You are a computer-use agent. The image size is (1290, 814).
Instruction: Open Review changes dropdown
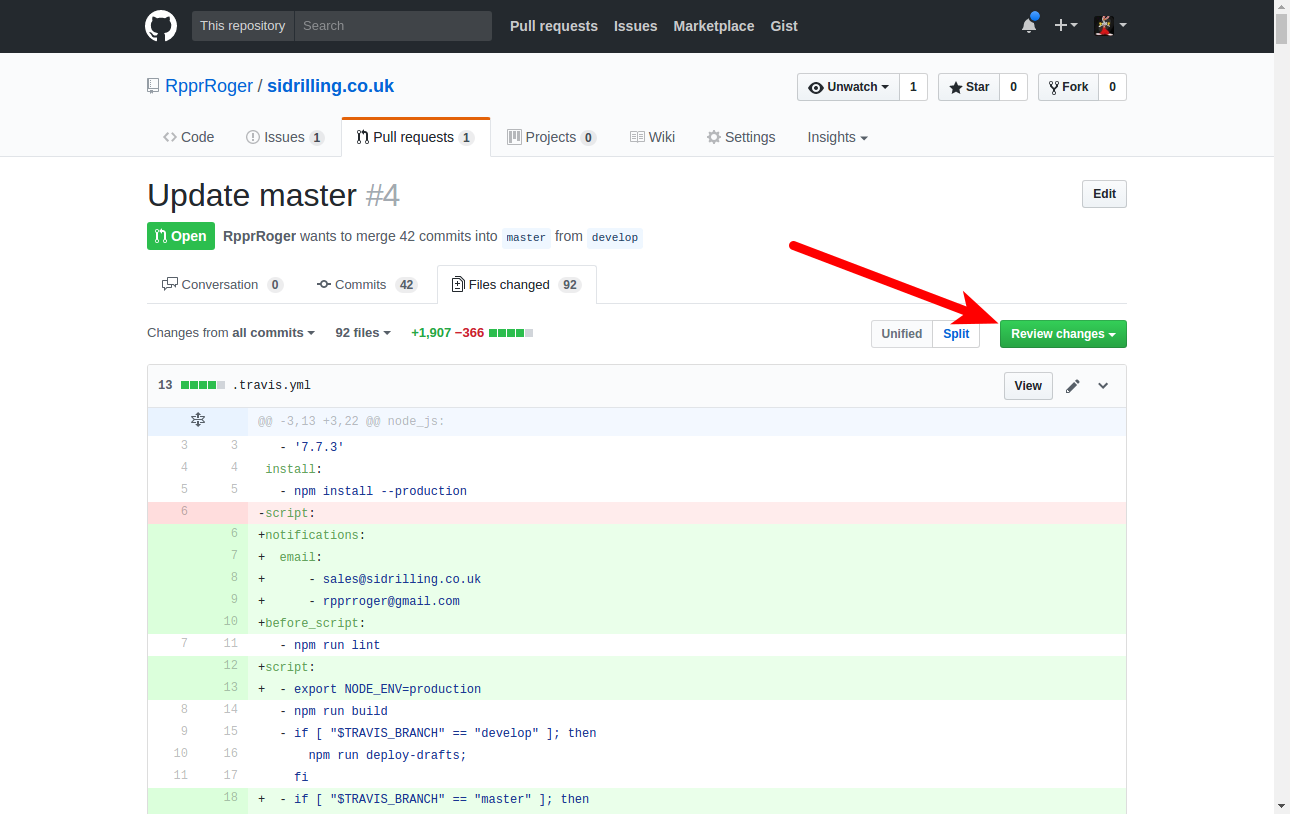(1063, 334)
